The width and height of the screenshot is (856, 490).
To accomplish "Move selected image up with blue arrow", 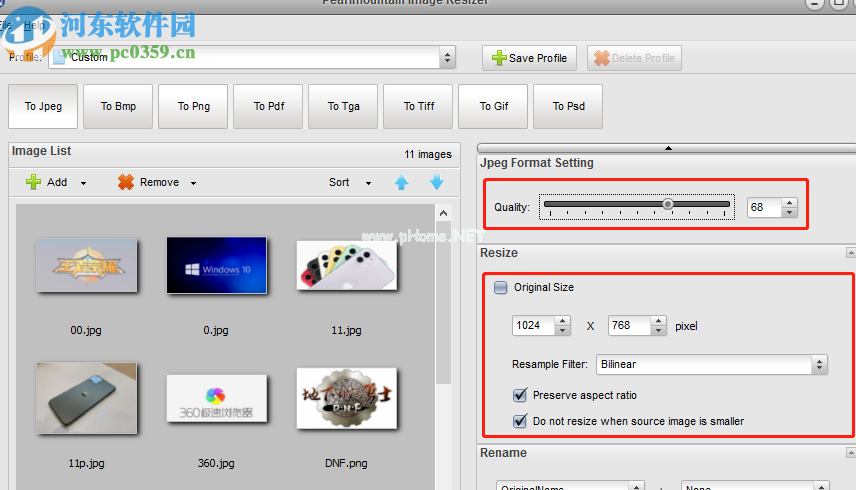I will click(401, 182).
